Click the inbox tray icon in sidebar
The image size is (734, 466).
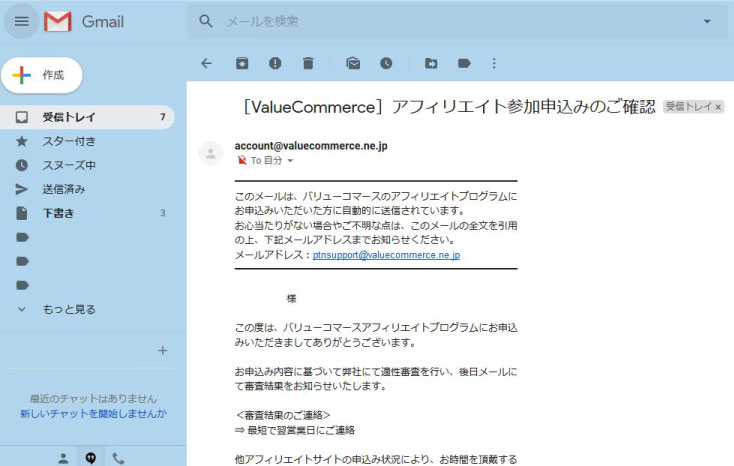tap(22, 117)
